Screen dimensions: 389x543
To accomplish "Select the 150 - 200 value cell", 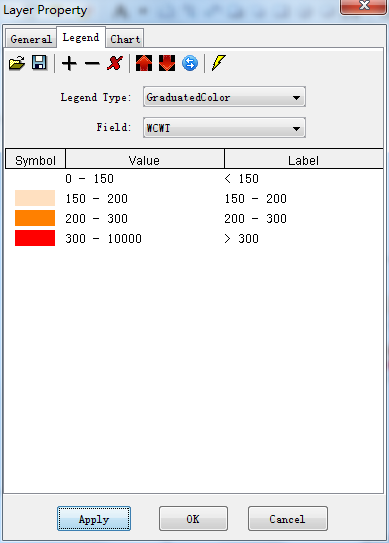I will [97, 198].
